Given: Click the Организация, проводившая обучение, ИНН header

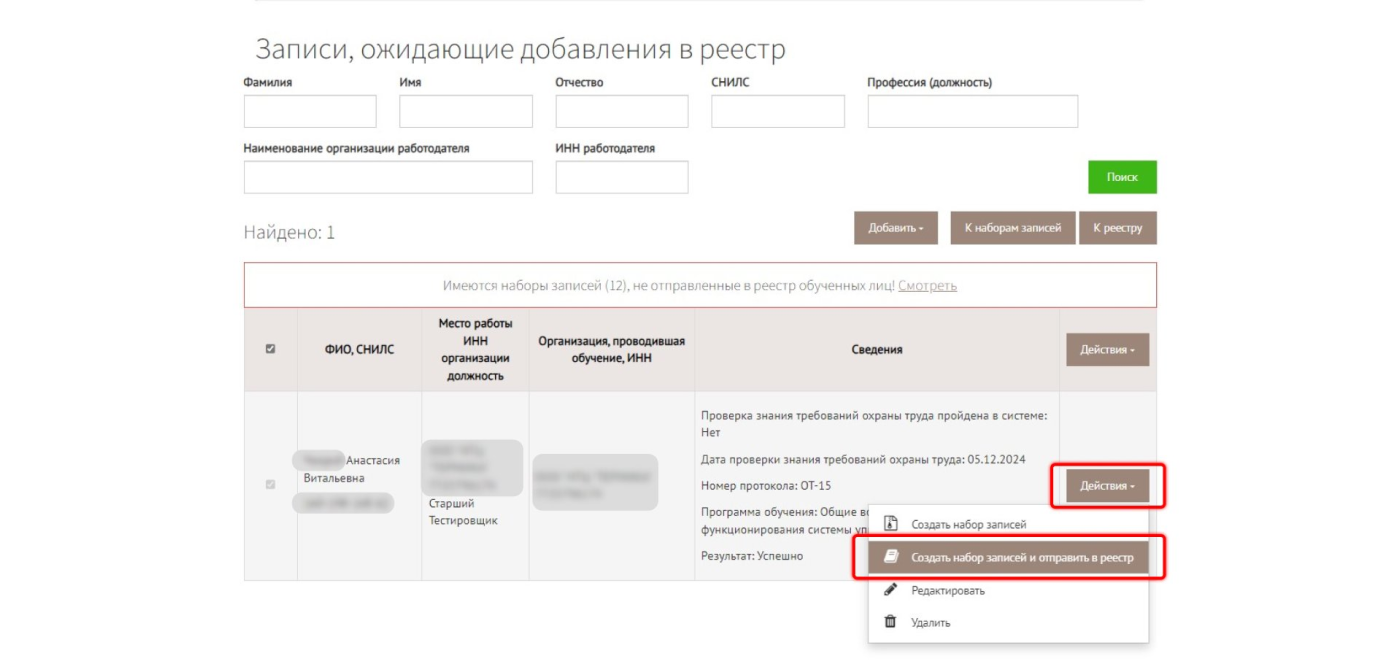Looking at the screenshot, I should pos(612,349).
